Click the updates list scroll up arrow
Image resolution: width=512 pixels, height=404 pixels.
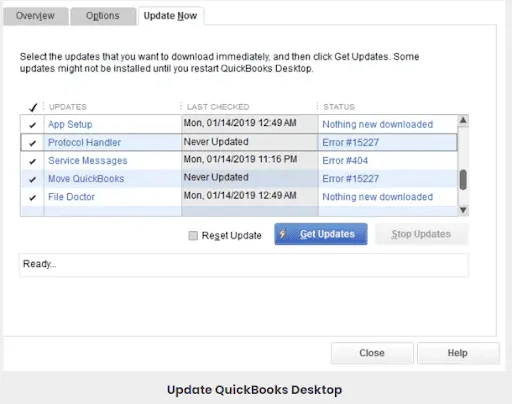[x=463, y=120]
